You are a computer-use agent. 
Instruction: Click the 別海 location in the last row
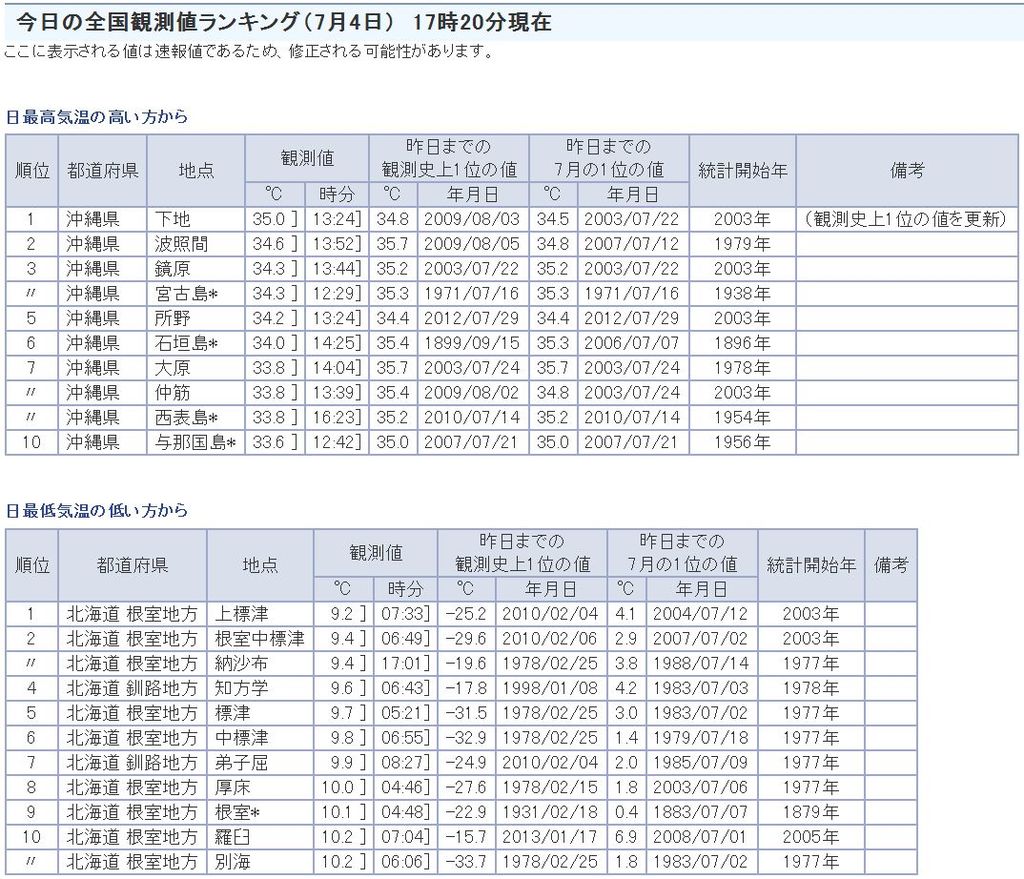(x=232, y=861)
